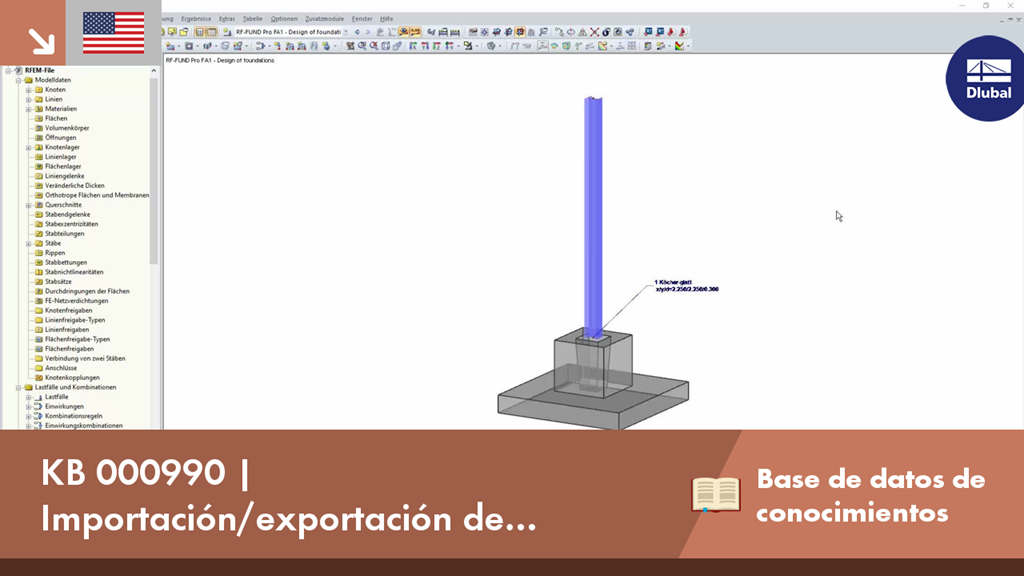The width and height of the screenshot is (1024, 576).
Task: Click the Volumenkörper folder icon
Action: (39, 128)
